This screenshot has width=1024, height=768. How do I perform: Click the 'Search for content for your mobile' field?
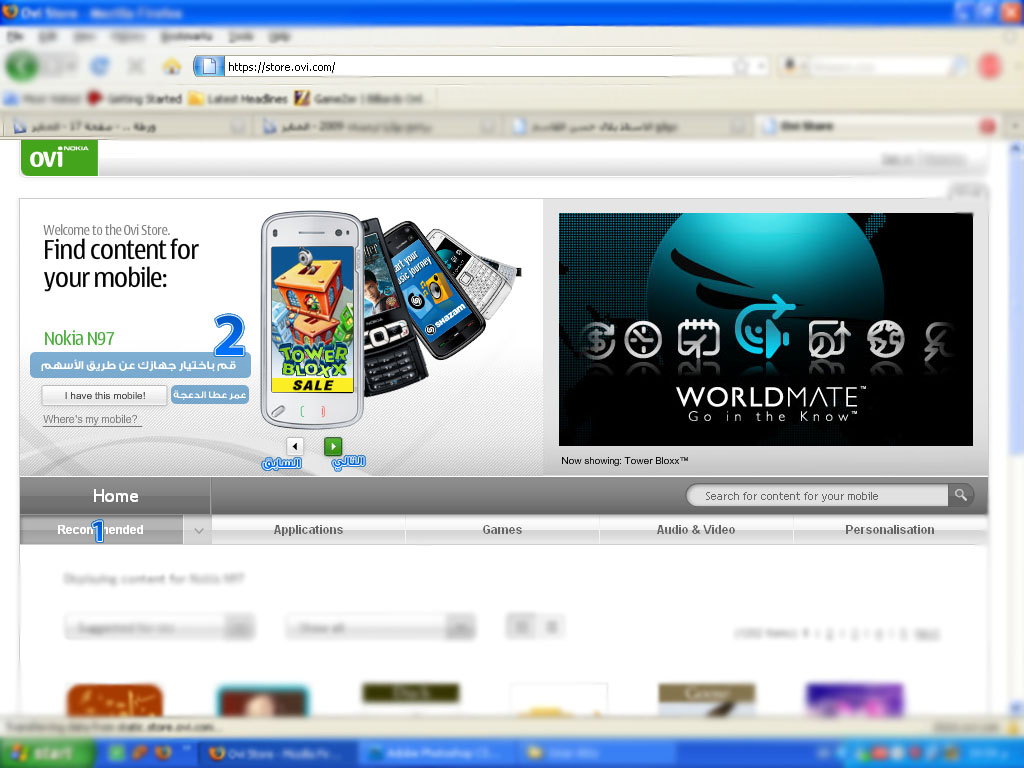(x=818, y=496)
